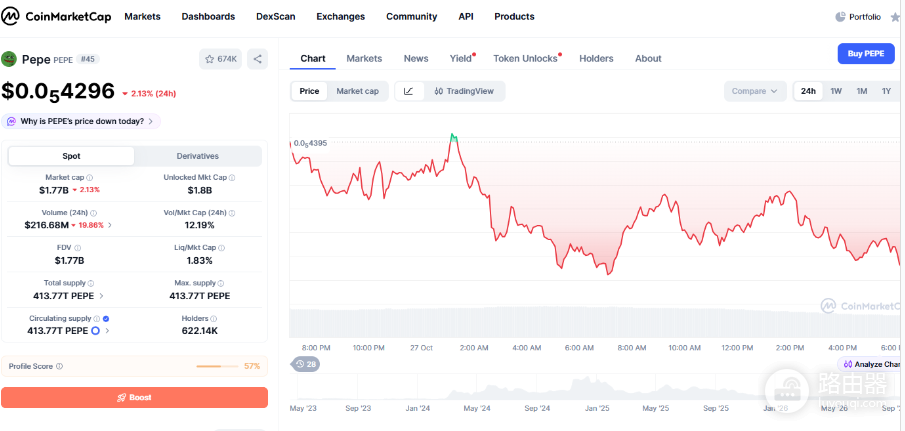Select the 1W time range
Viewport: 905px width, 431px height.
[x=836, y=91]
